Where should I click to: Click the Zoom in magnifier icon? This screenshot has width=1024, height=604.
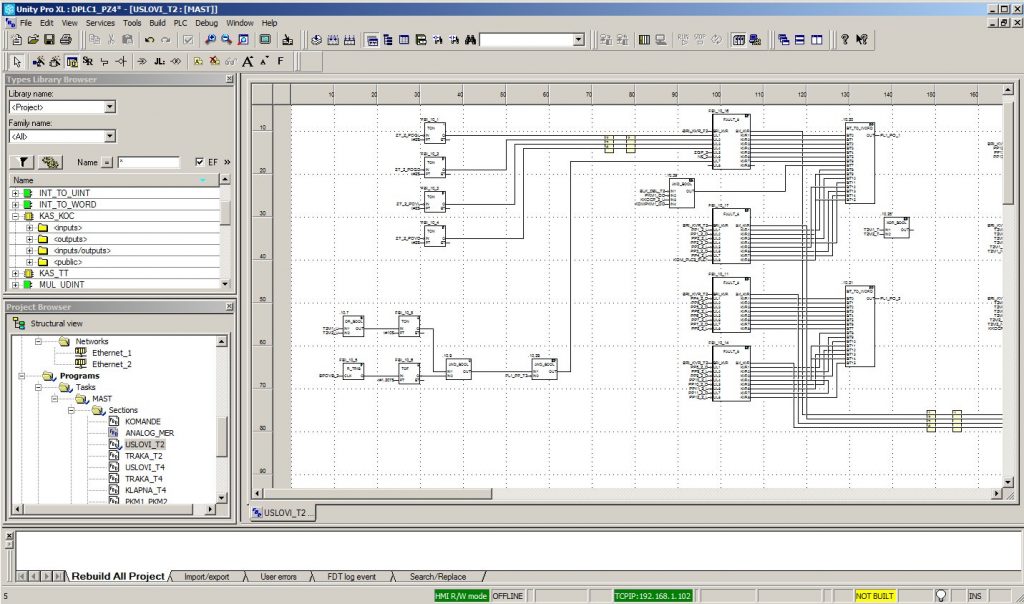210,40
